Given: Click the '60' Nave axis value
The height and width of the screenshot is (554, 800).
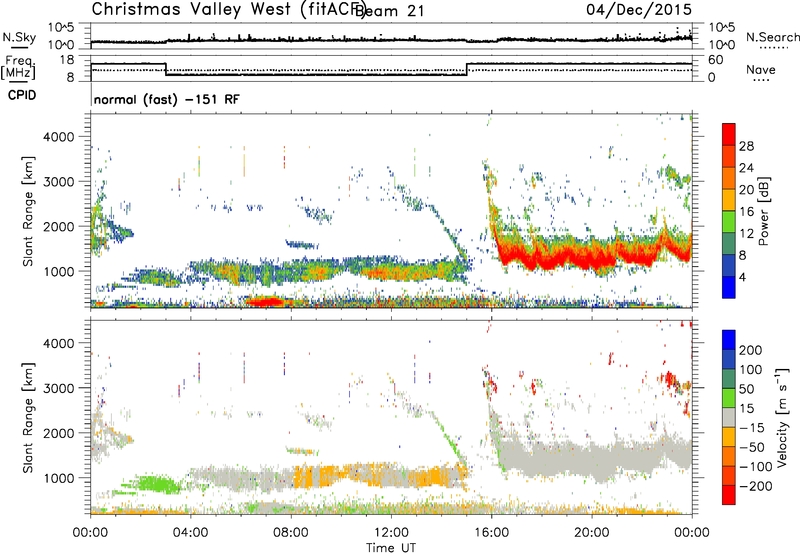Looking at the screenshot, I should tap(716, 60).
